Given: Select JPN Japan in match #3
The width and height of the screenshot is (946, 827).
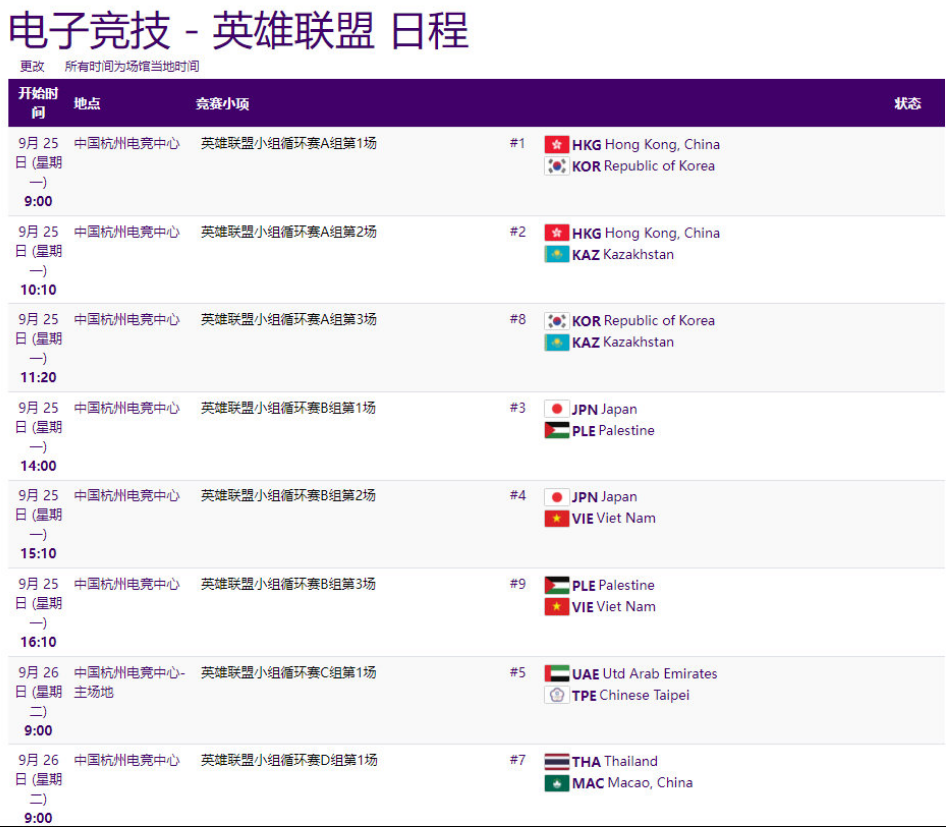Looking at the screenshot, I should pos(605,410).
